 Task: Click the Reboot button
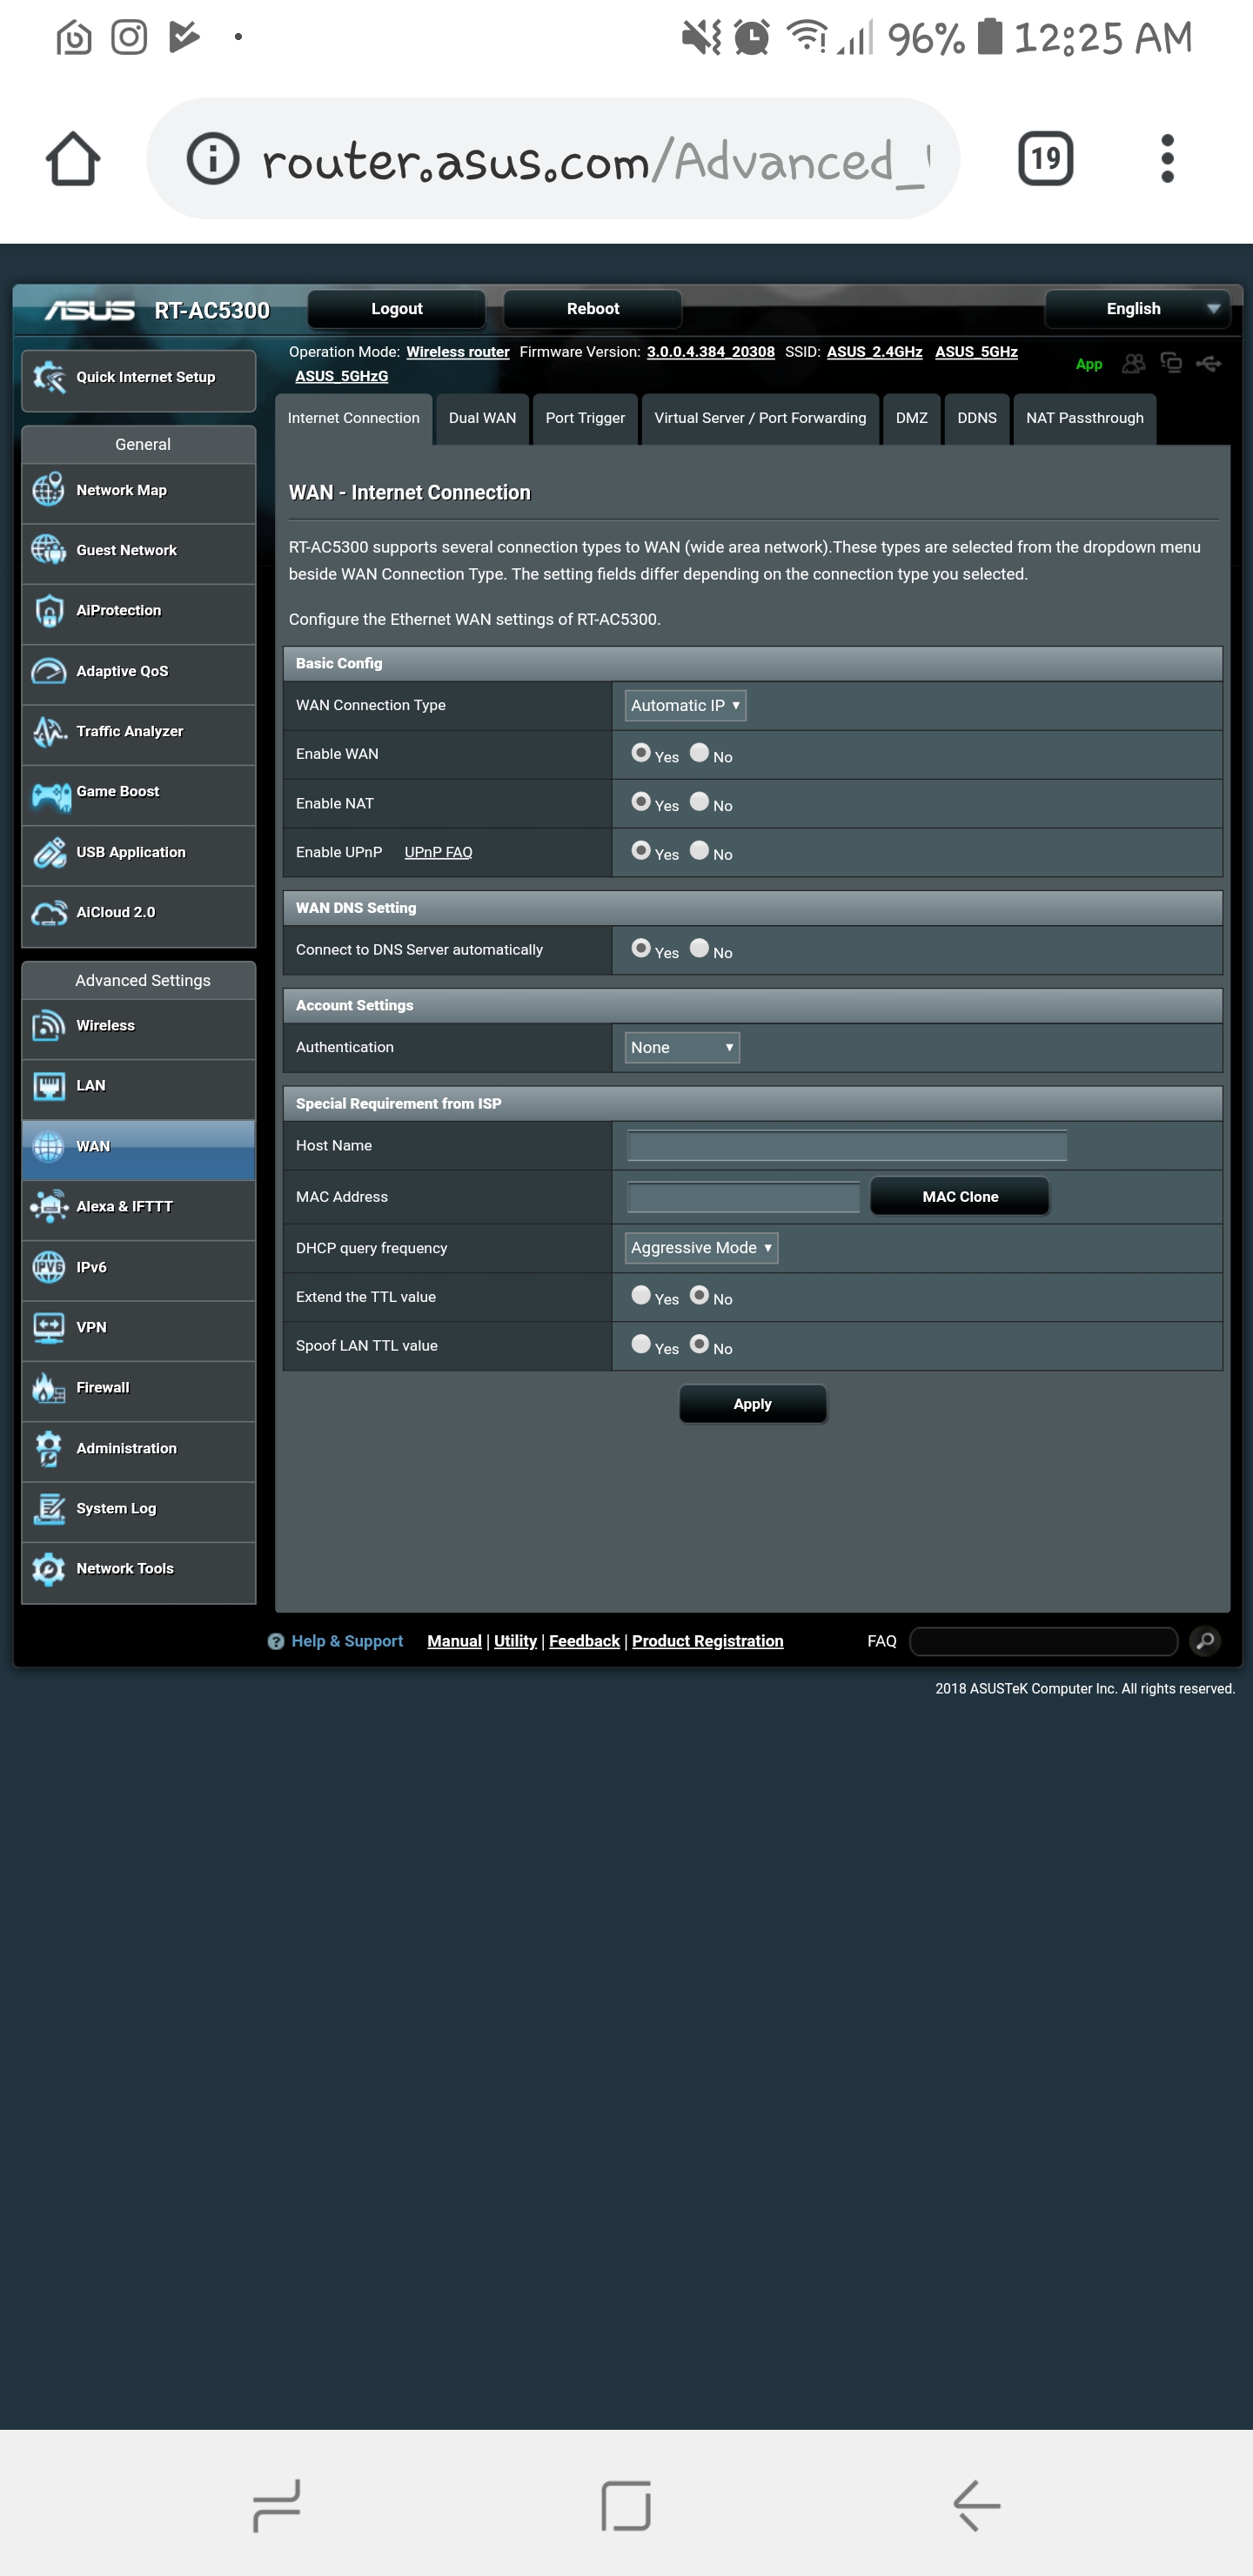pos(593,309)
